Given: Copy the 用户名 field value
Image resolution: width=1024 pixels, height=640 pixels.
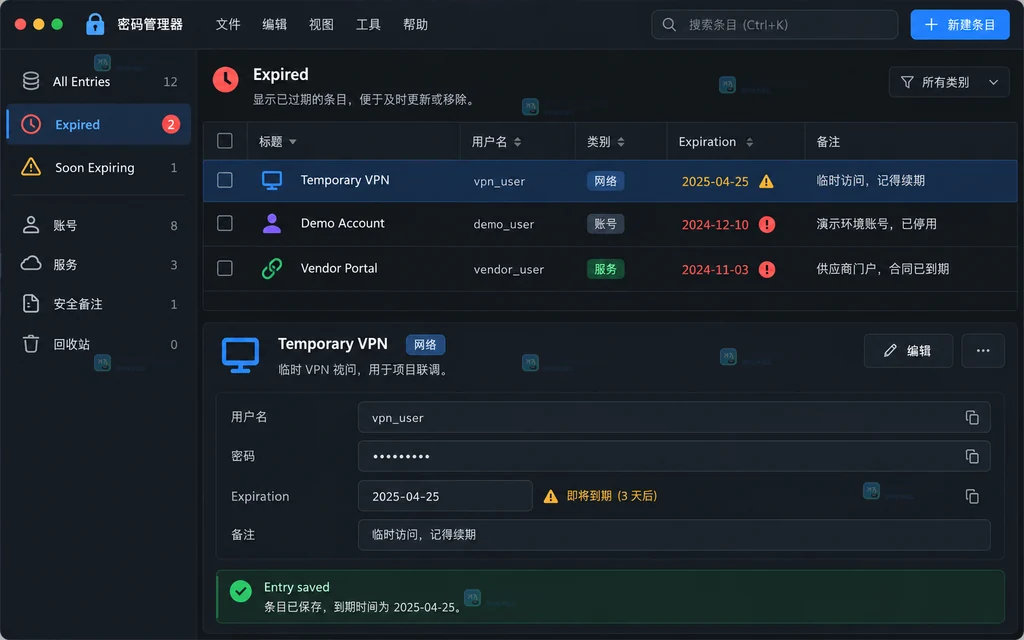Looking at the screenshot, I should coord(972,417).
